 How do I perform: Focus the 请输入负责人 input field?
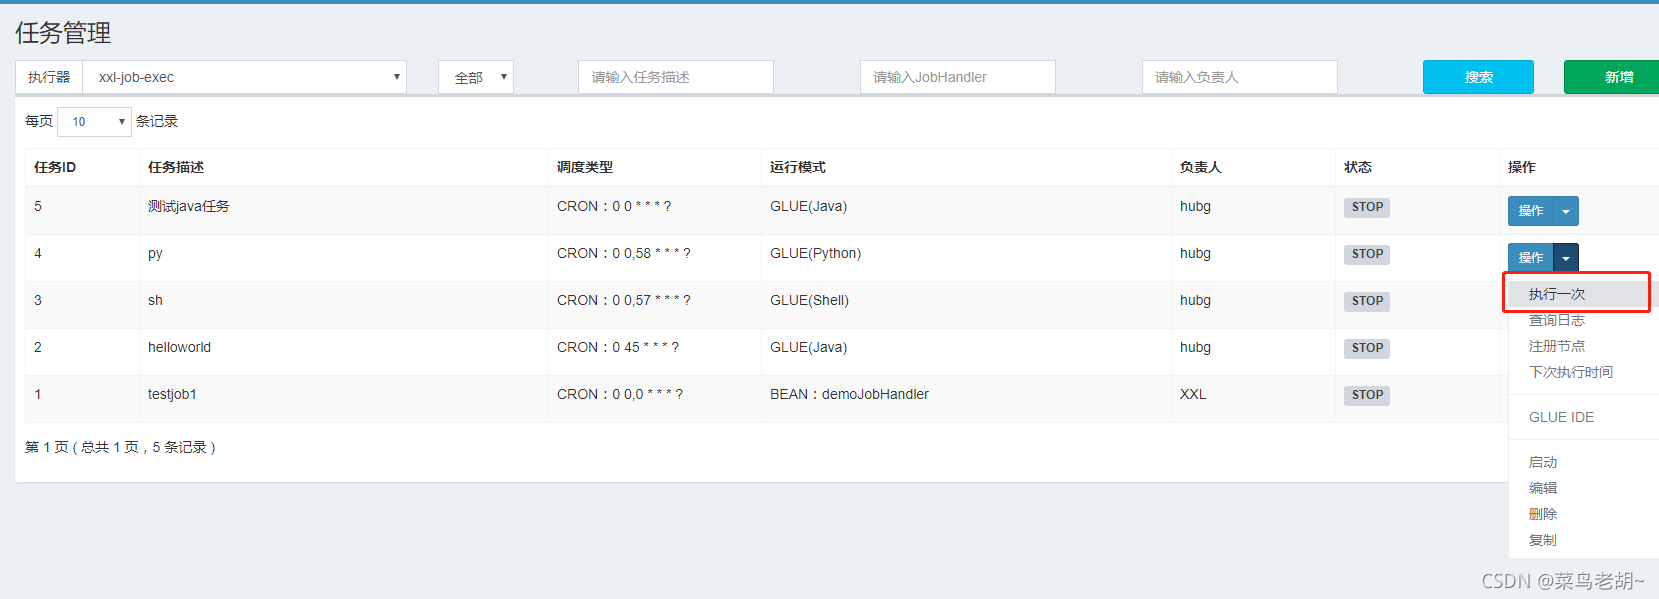coord(1240,77)
